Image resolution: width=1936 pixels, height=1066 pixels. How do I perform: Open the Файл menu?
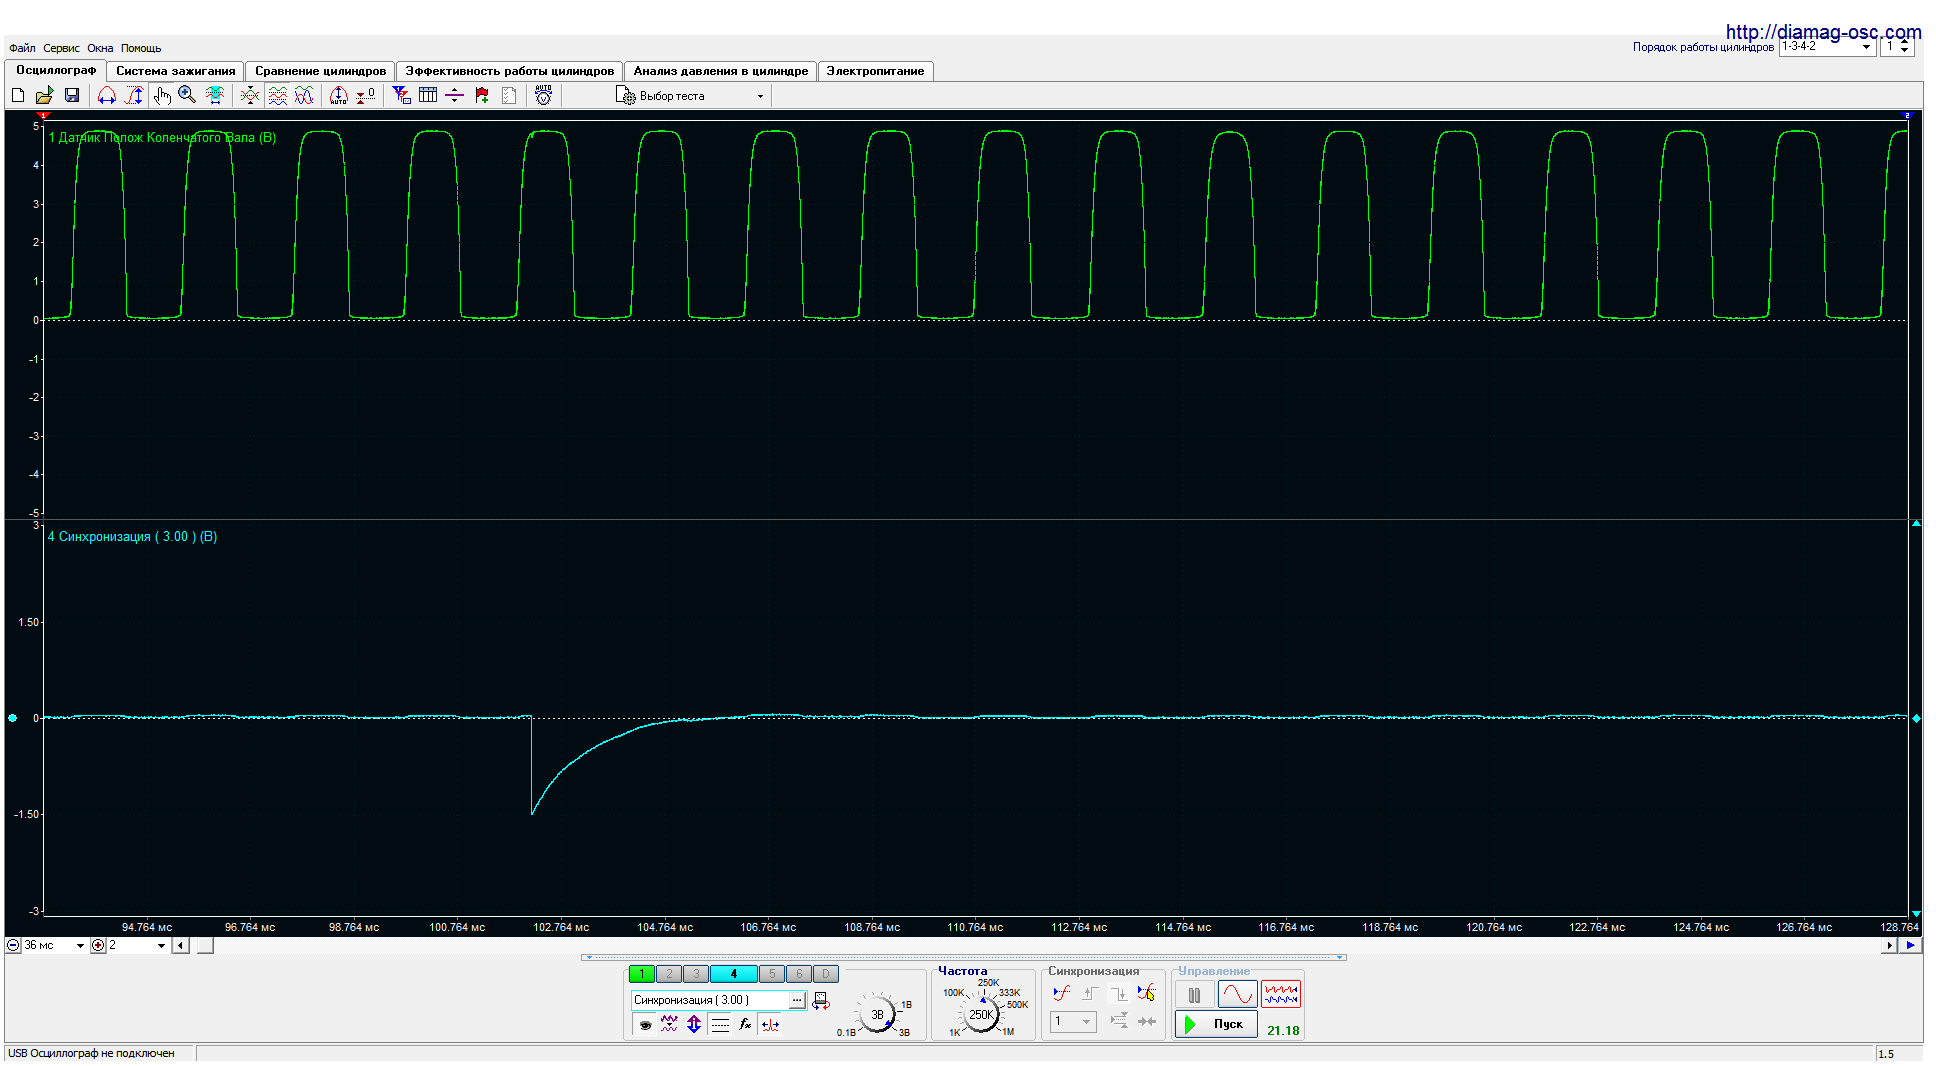click(x=22, y=48)
